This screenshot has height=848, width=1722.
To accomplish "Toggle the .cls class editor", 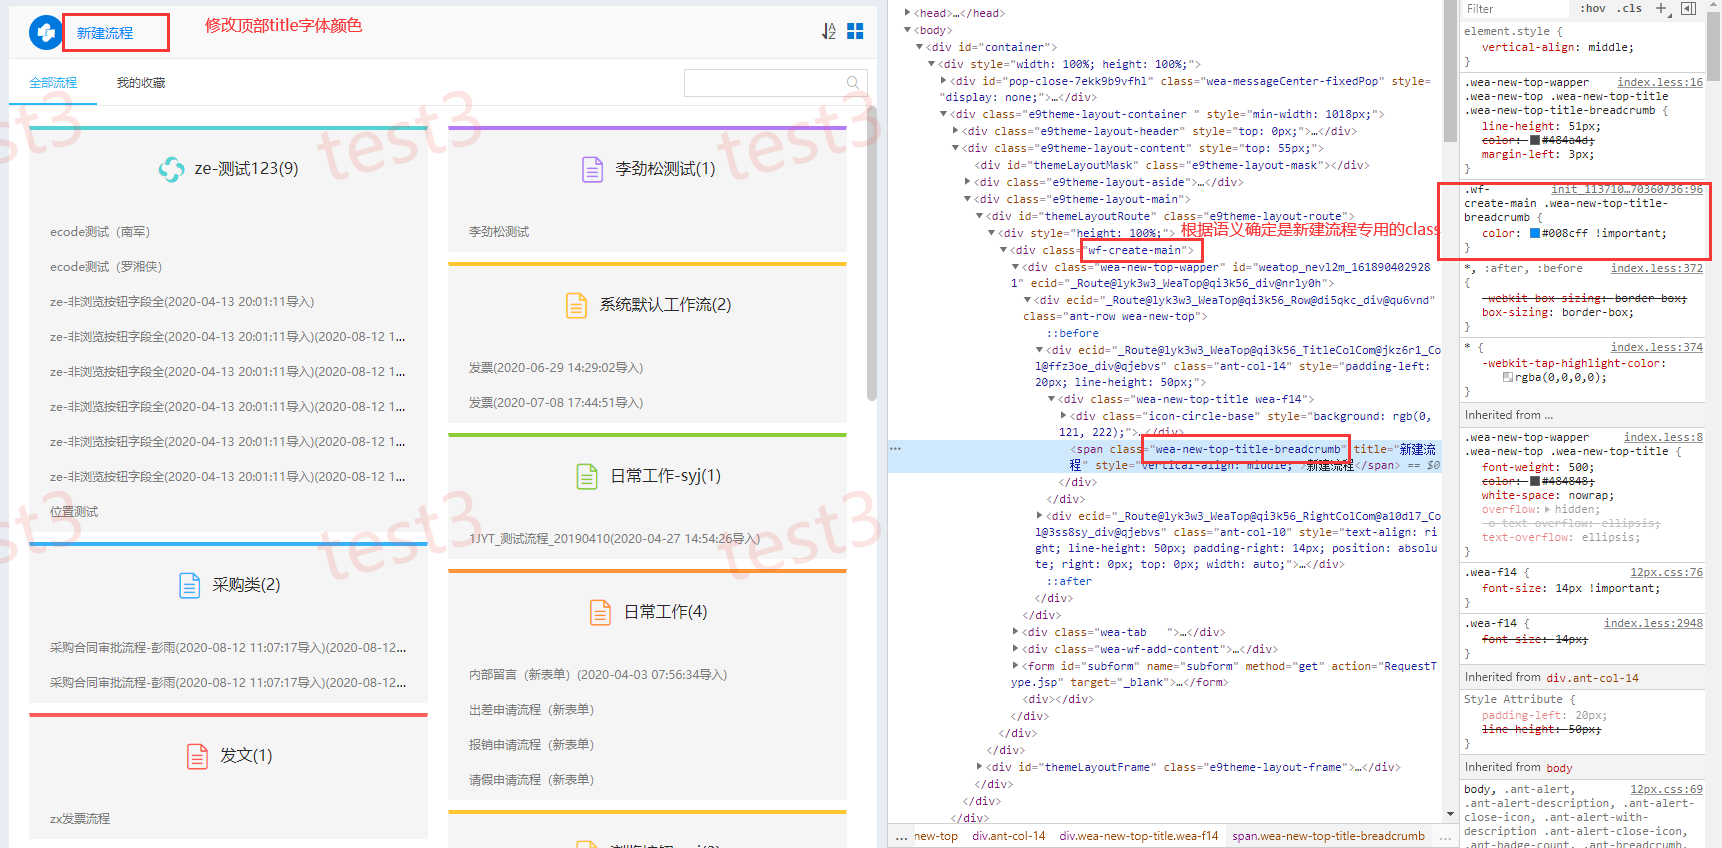I will (x=1631, y=9).
